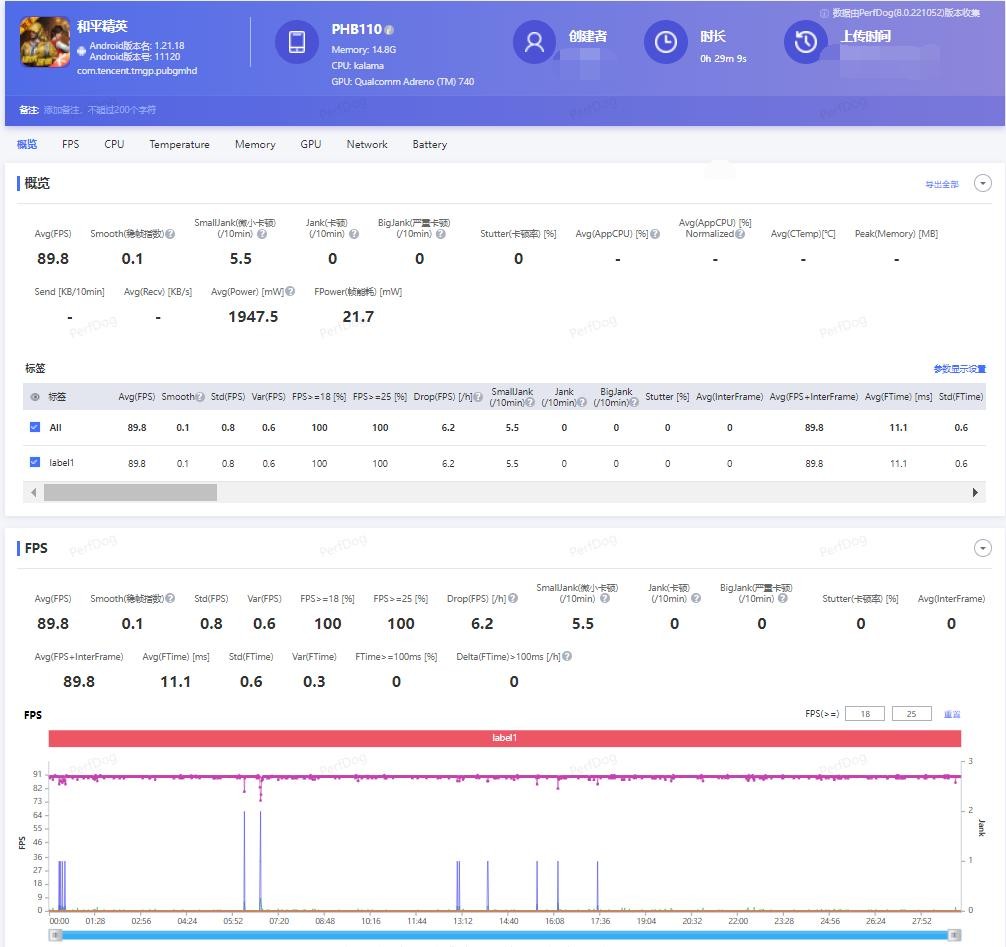Switch to the FPS tab

[x=71, y=144]
